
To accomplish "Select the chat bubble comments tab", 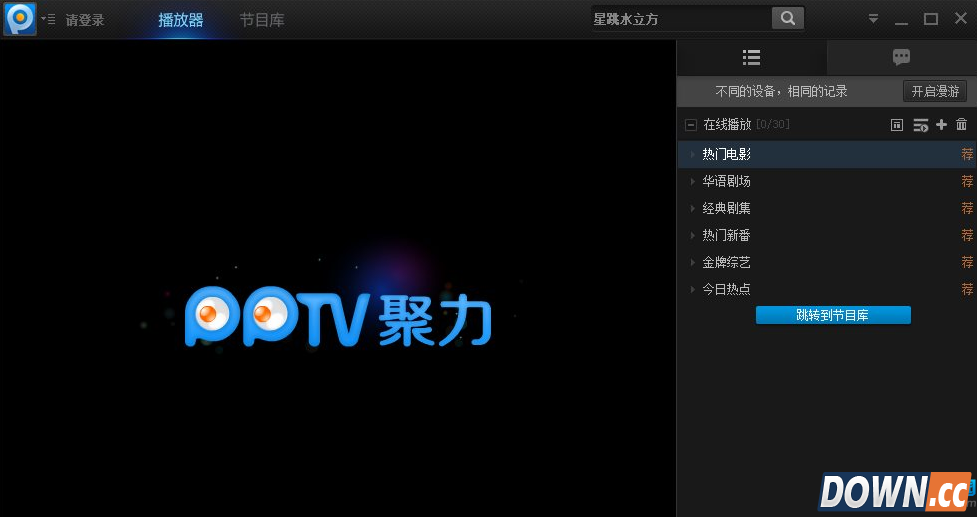I will (x=902, y=58).
